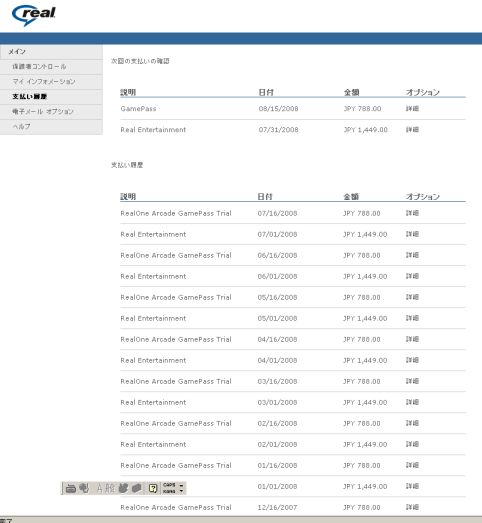The width and height of the screenshot is (482, 523).
Task: Open 詳細 for Real Entertainment 07/31/2008
Action: 412,129
